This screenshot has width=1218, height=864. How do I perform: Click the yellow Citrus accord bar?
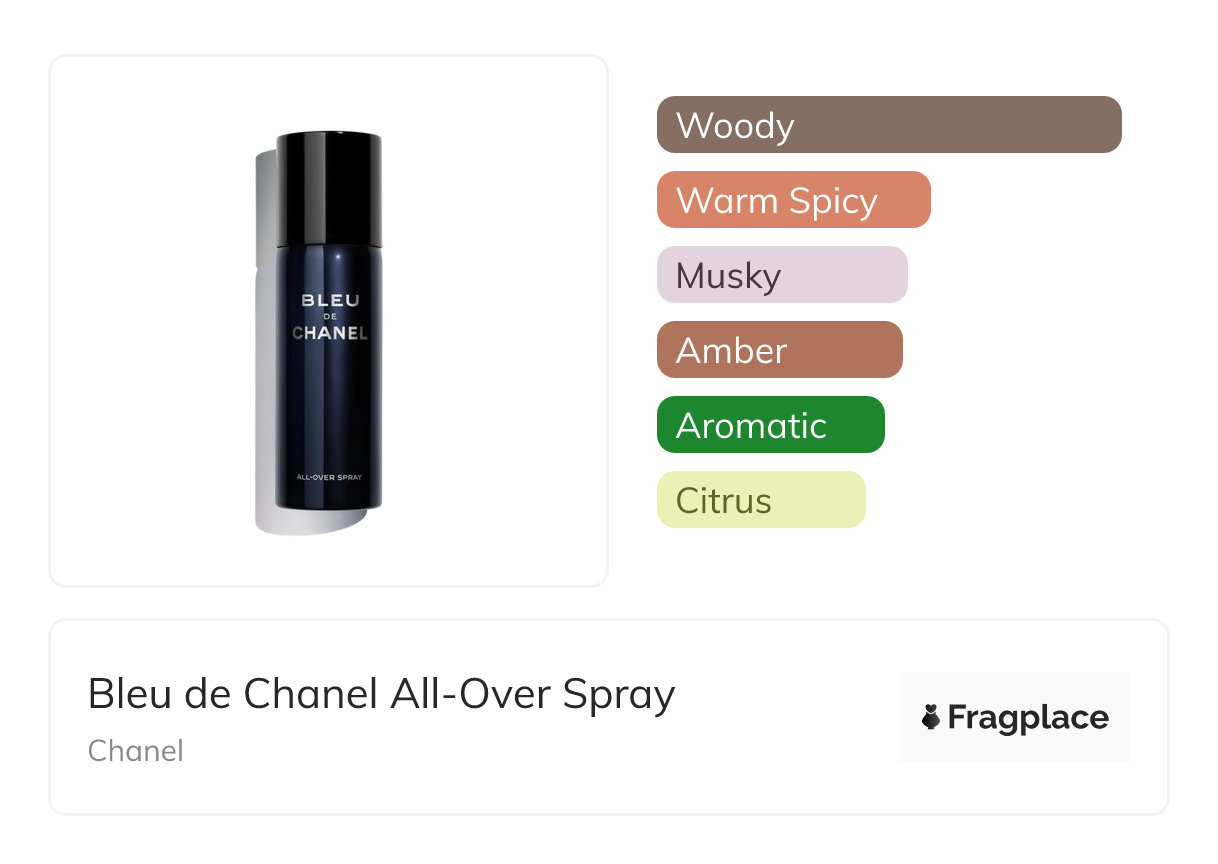click(760, 500)
